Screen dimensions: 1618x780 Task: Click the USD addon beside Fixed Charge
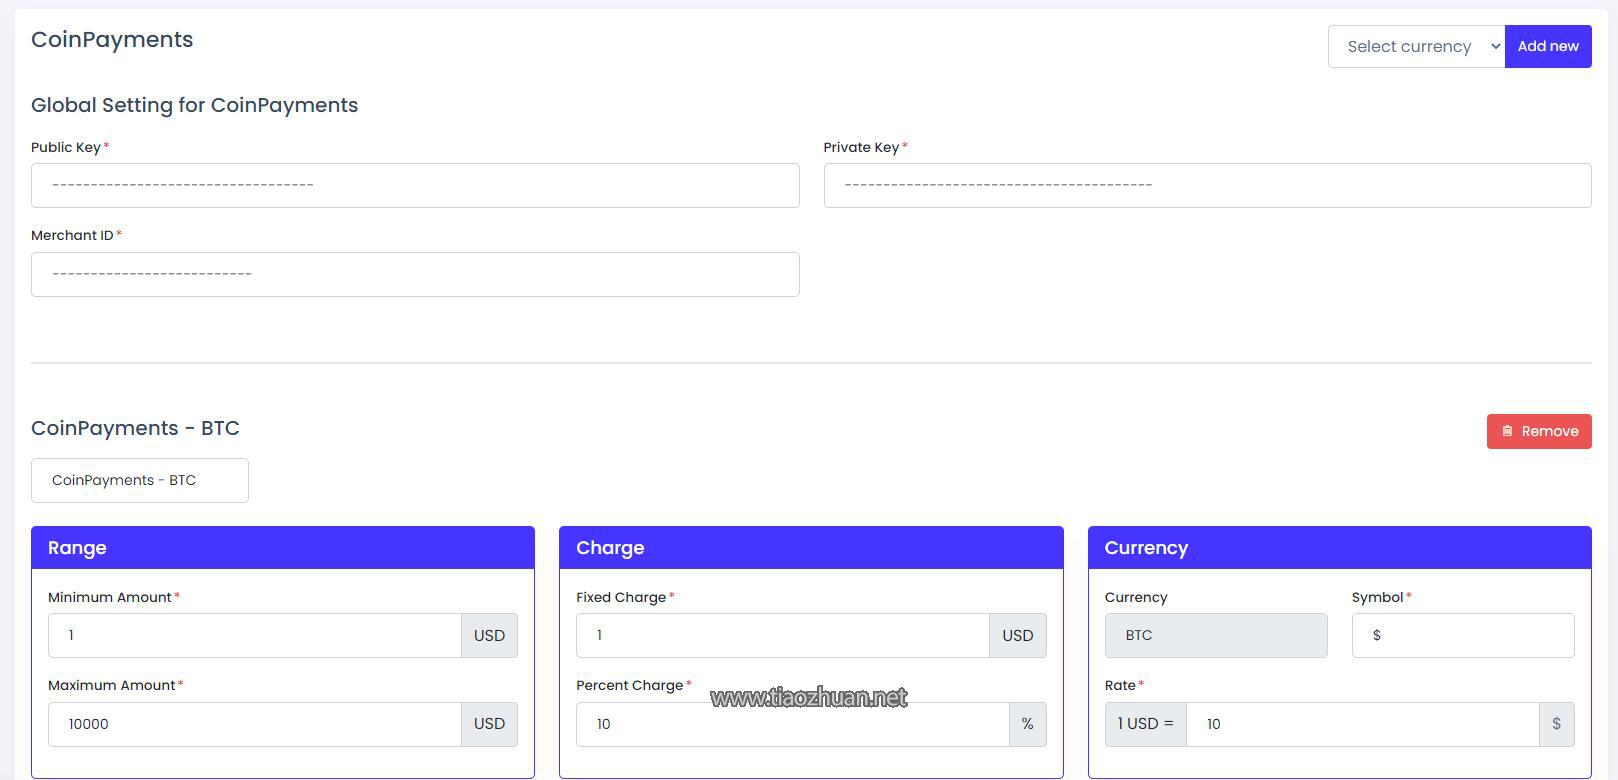1018,636
